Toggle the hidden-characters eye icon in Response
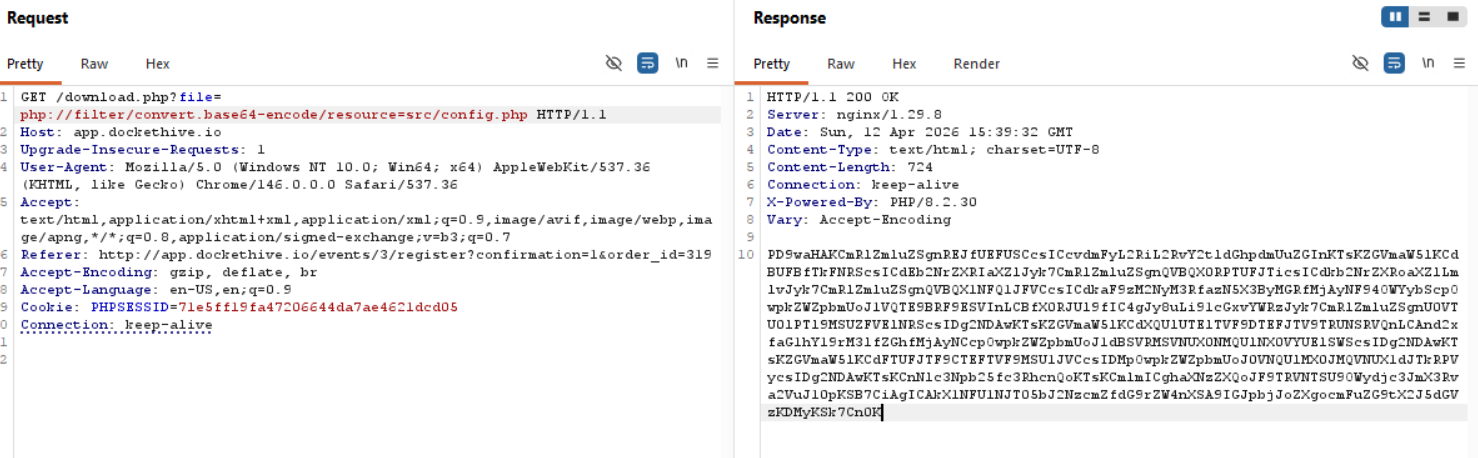 pyautogui.click(x=1360, y=63)
